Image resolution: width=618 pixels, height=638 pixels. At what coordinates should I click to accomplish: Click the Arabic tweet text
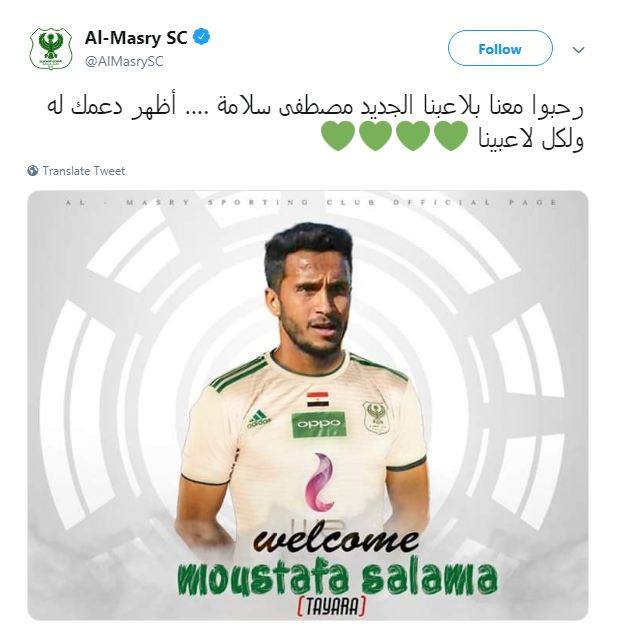coord(315,123)
